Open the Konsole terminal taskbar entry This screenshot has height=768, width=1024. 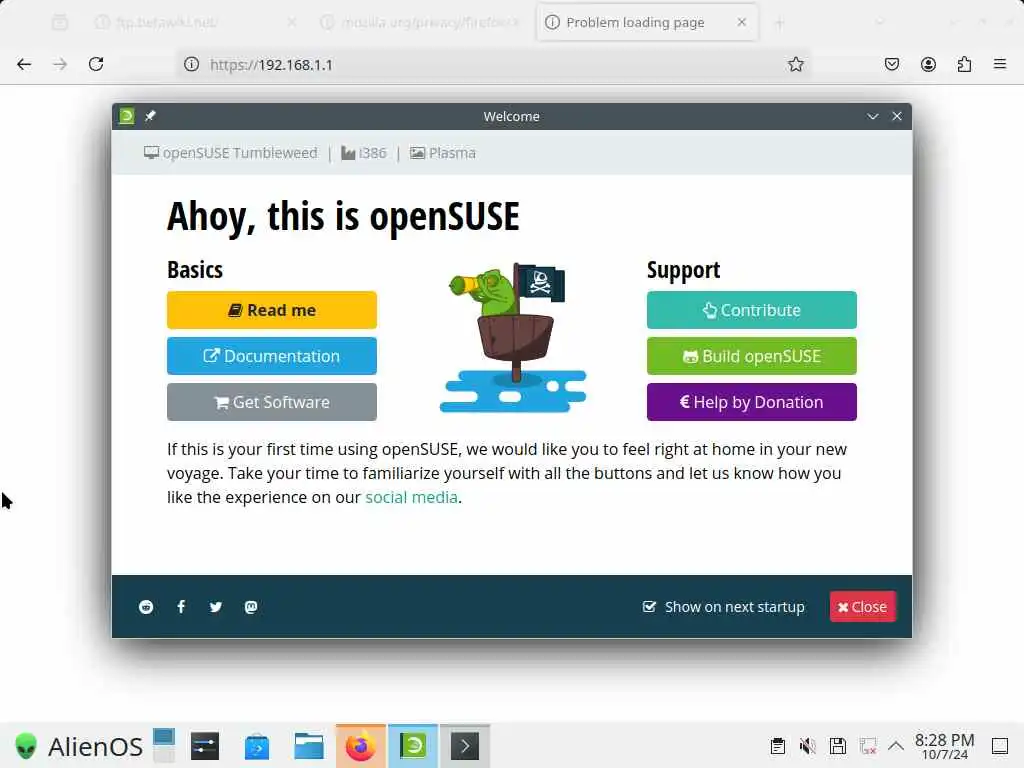(465, 746)
